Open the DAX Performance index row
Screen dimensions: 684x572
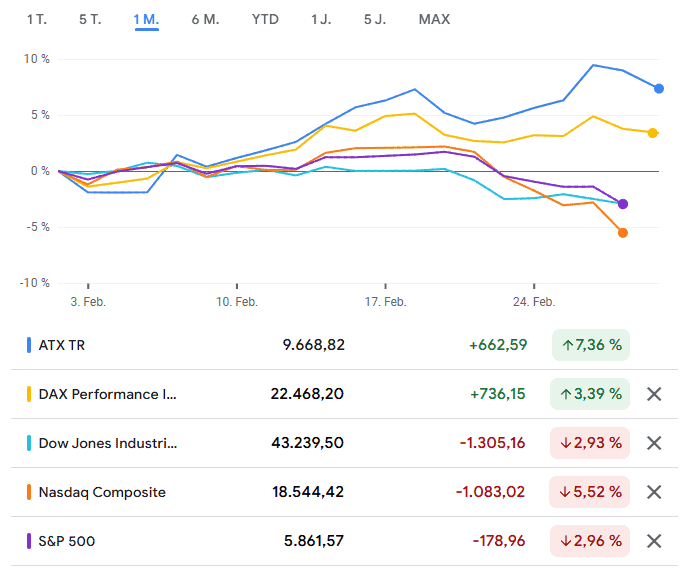tap(344, 394)
